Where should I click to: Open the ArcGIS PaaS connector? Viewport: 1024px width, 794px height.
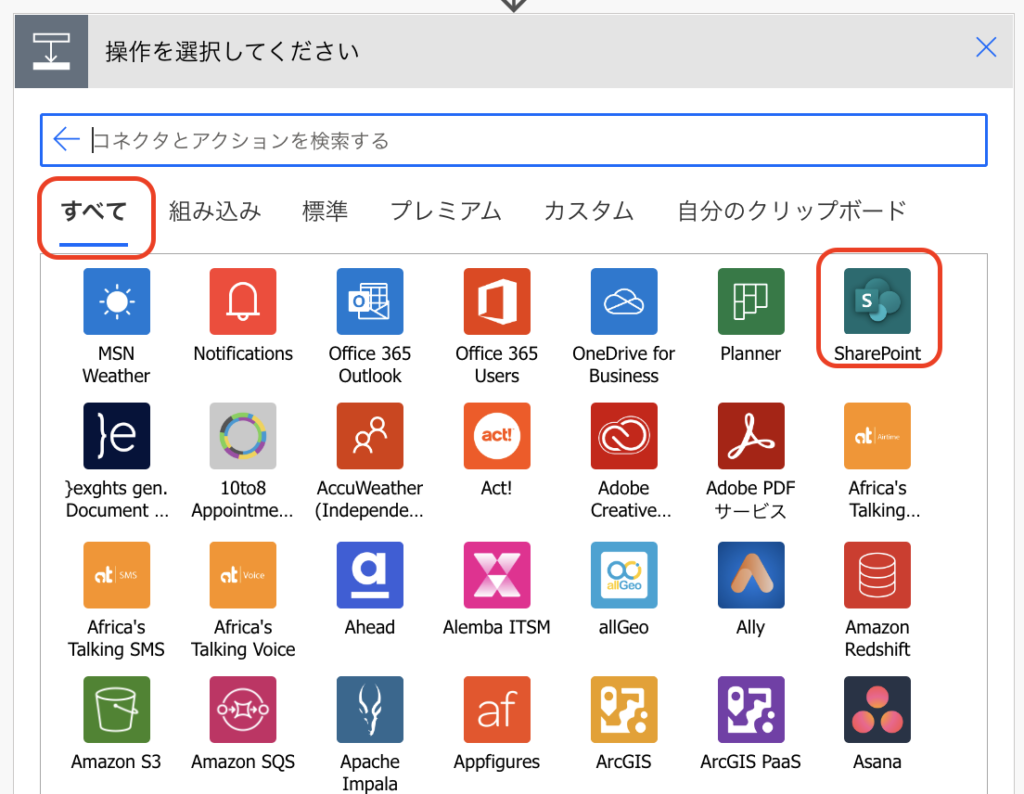[751, 709]
